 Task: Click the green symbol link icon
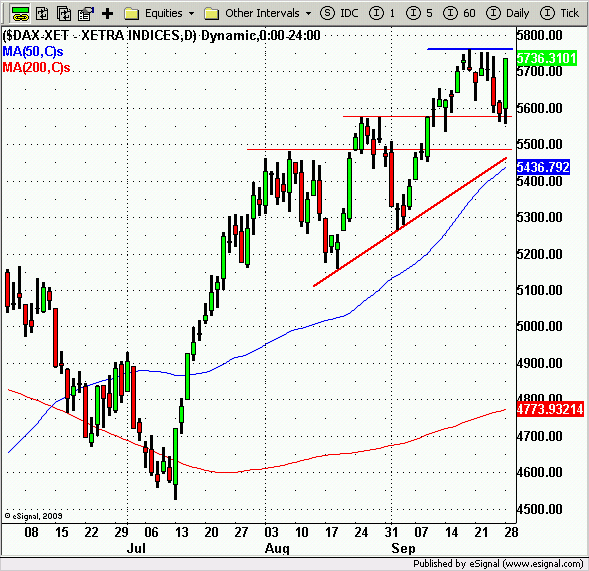click(20, 14)
